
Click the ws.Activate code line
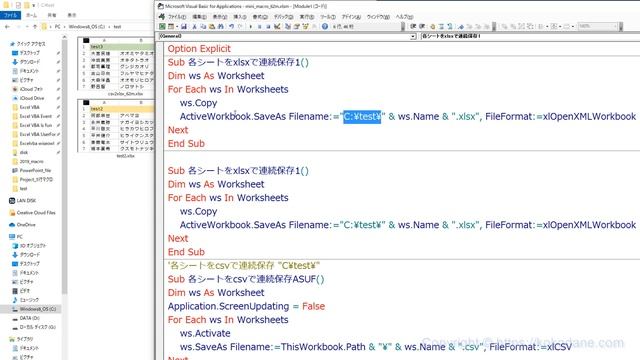[205, 333]
